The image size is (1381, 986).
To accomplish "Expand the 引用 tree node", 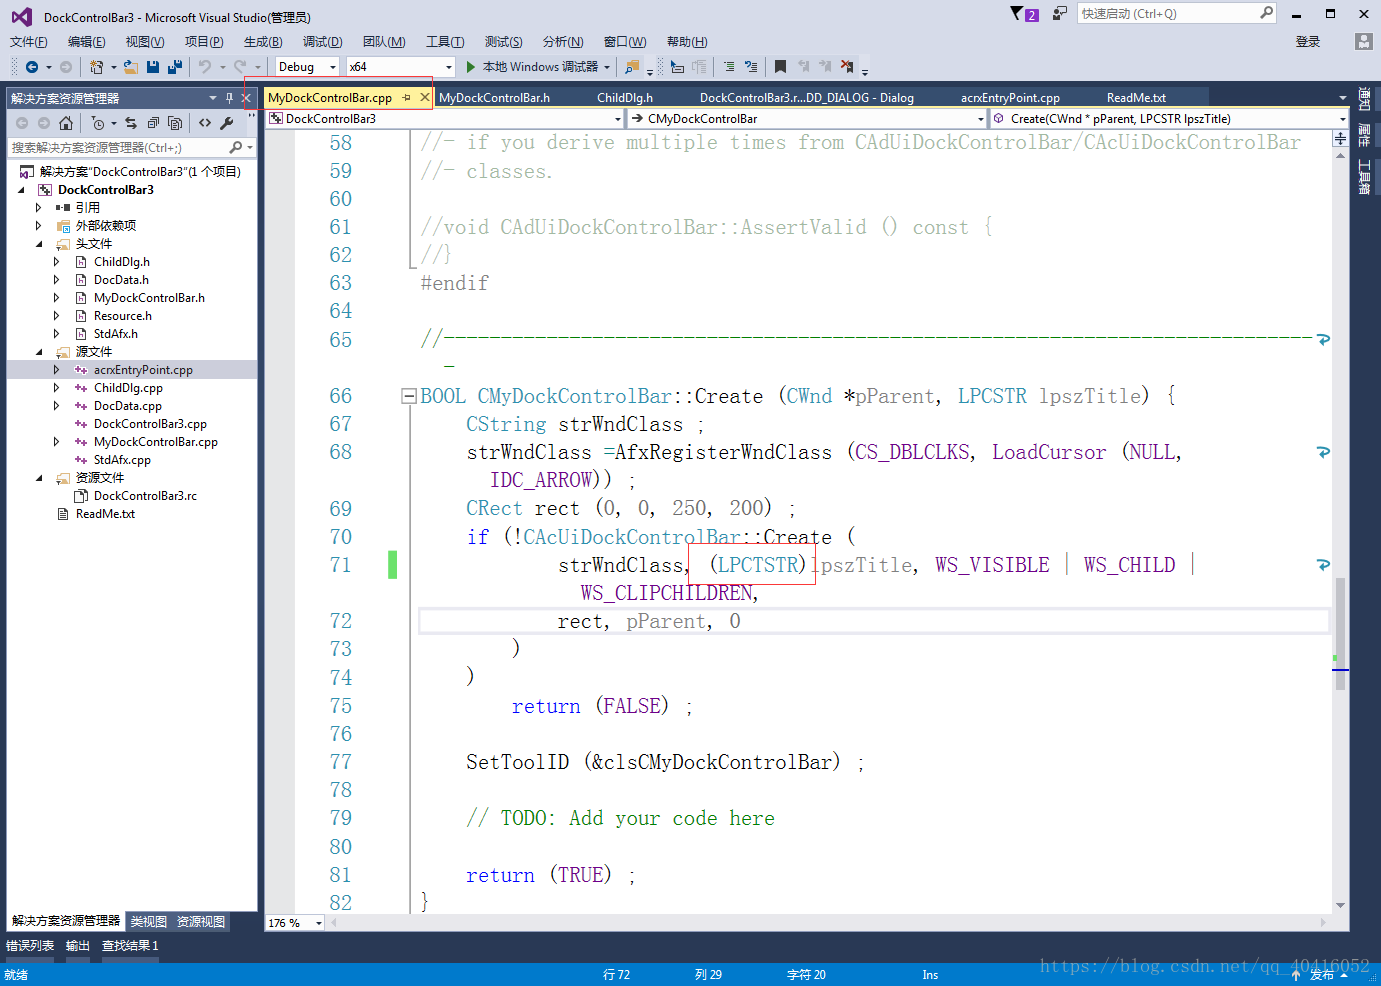I will (39, 208).
